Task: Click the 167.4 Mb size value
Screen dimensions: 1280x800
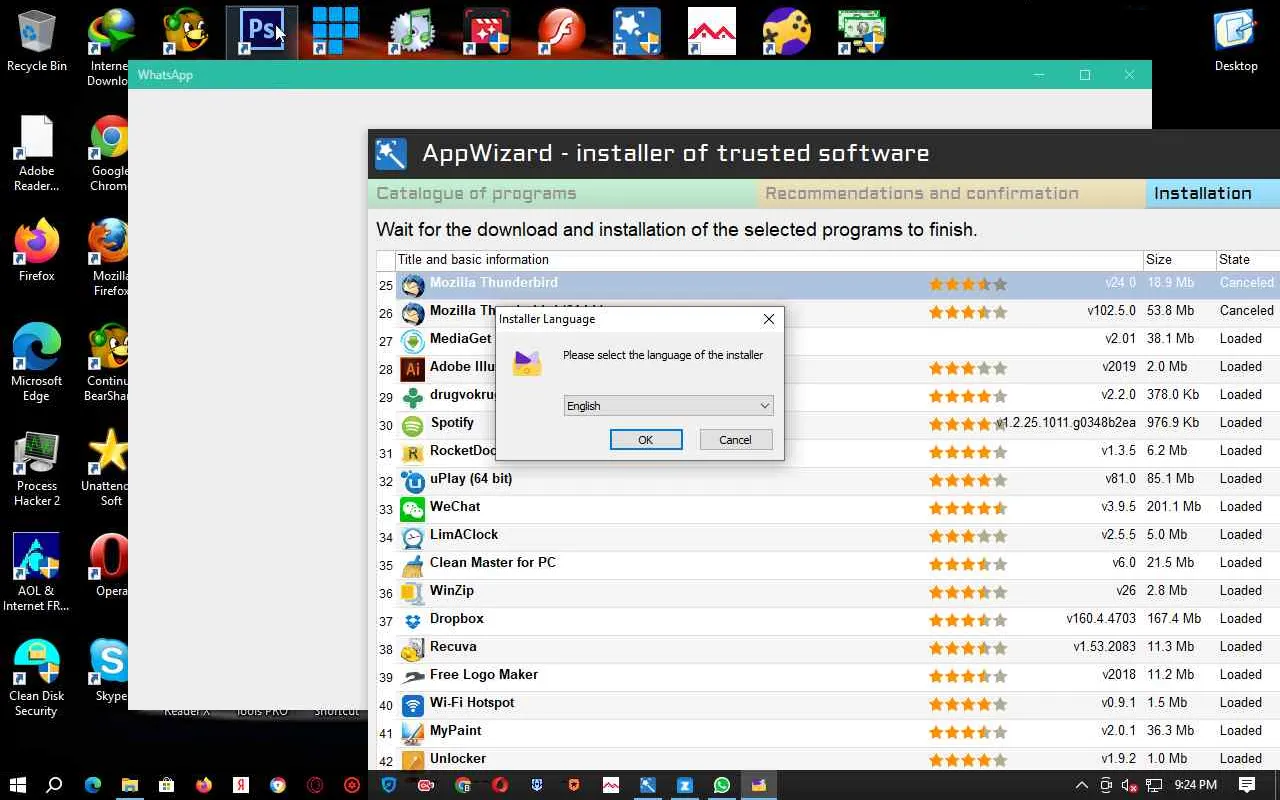Action: 1174,619
